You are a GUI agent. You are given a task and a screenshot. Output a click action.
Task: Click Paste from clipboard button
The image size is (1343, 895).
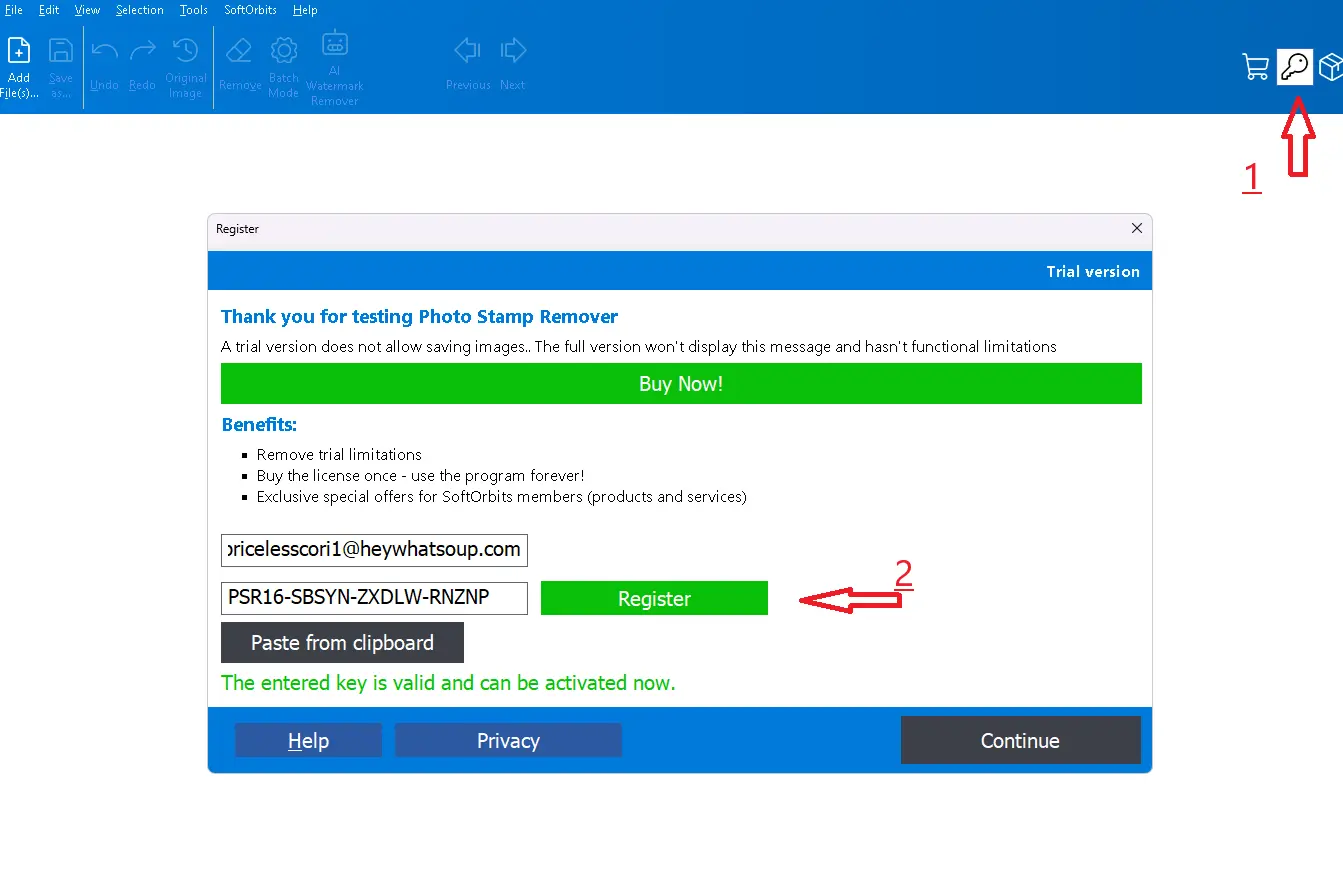coord(342,642)
